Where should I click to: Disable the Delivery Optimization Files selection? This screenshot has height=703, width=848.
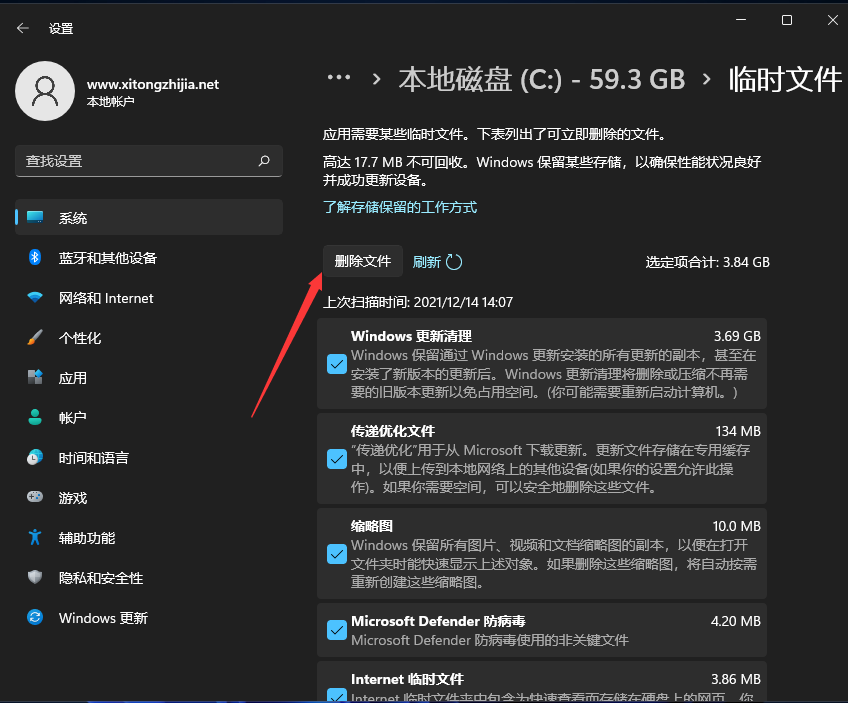tap(337, 459)
